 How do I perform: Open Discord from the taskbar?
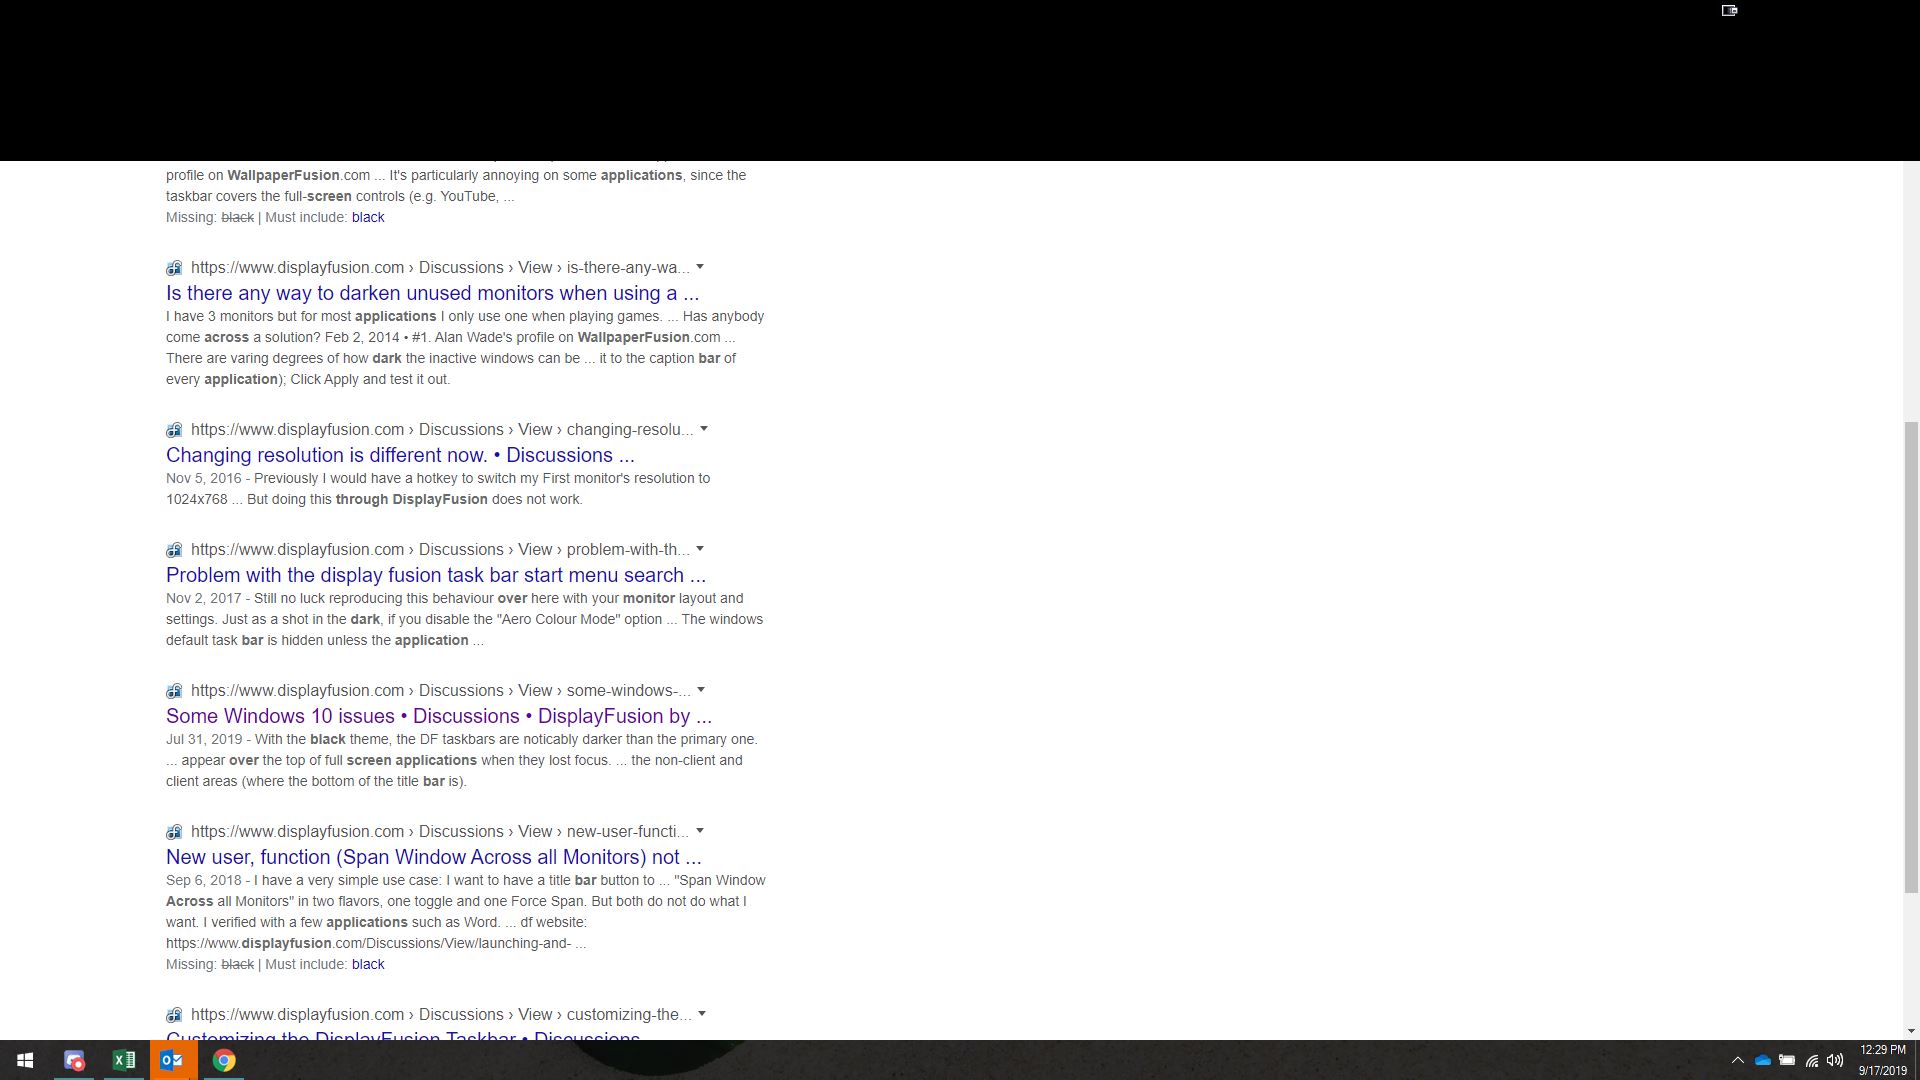click(x=74, y=1060)
